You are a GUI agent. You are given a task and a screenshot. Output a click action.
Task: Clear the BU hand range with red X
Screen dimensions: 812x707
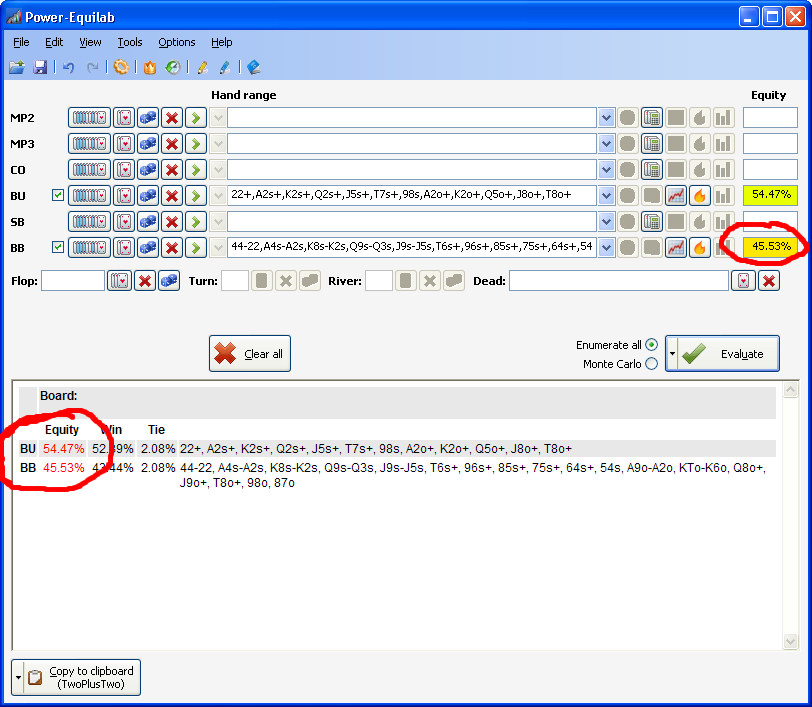click(172, 196)
